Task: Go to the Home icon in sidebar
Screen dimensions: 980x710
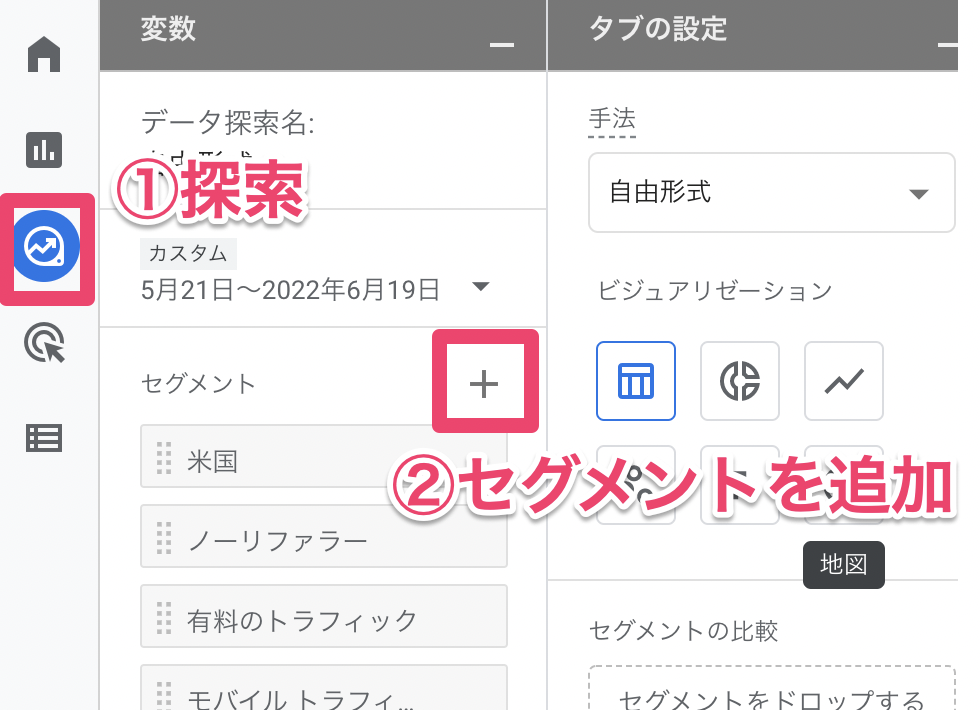Action: tap(44, 54)
